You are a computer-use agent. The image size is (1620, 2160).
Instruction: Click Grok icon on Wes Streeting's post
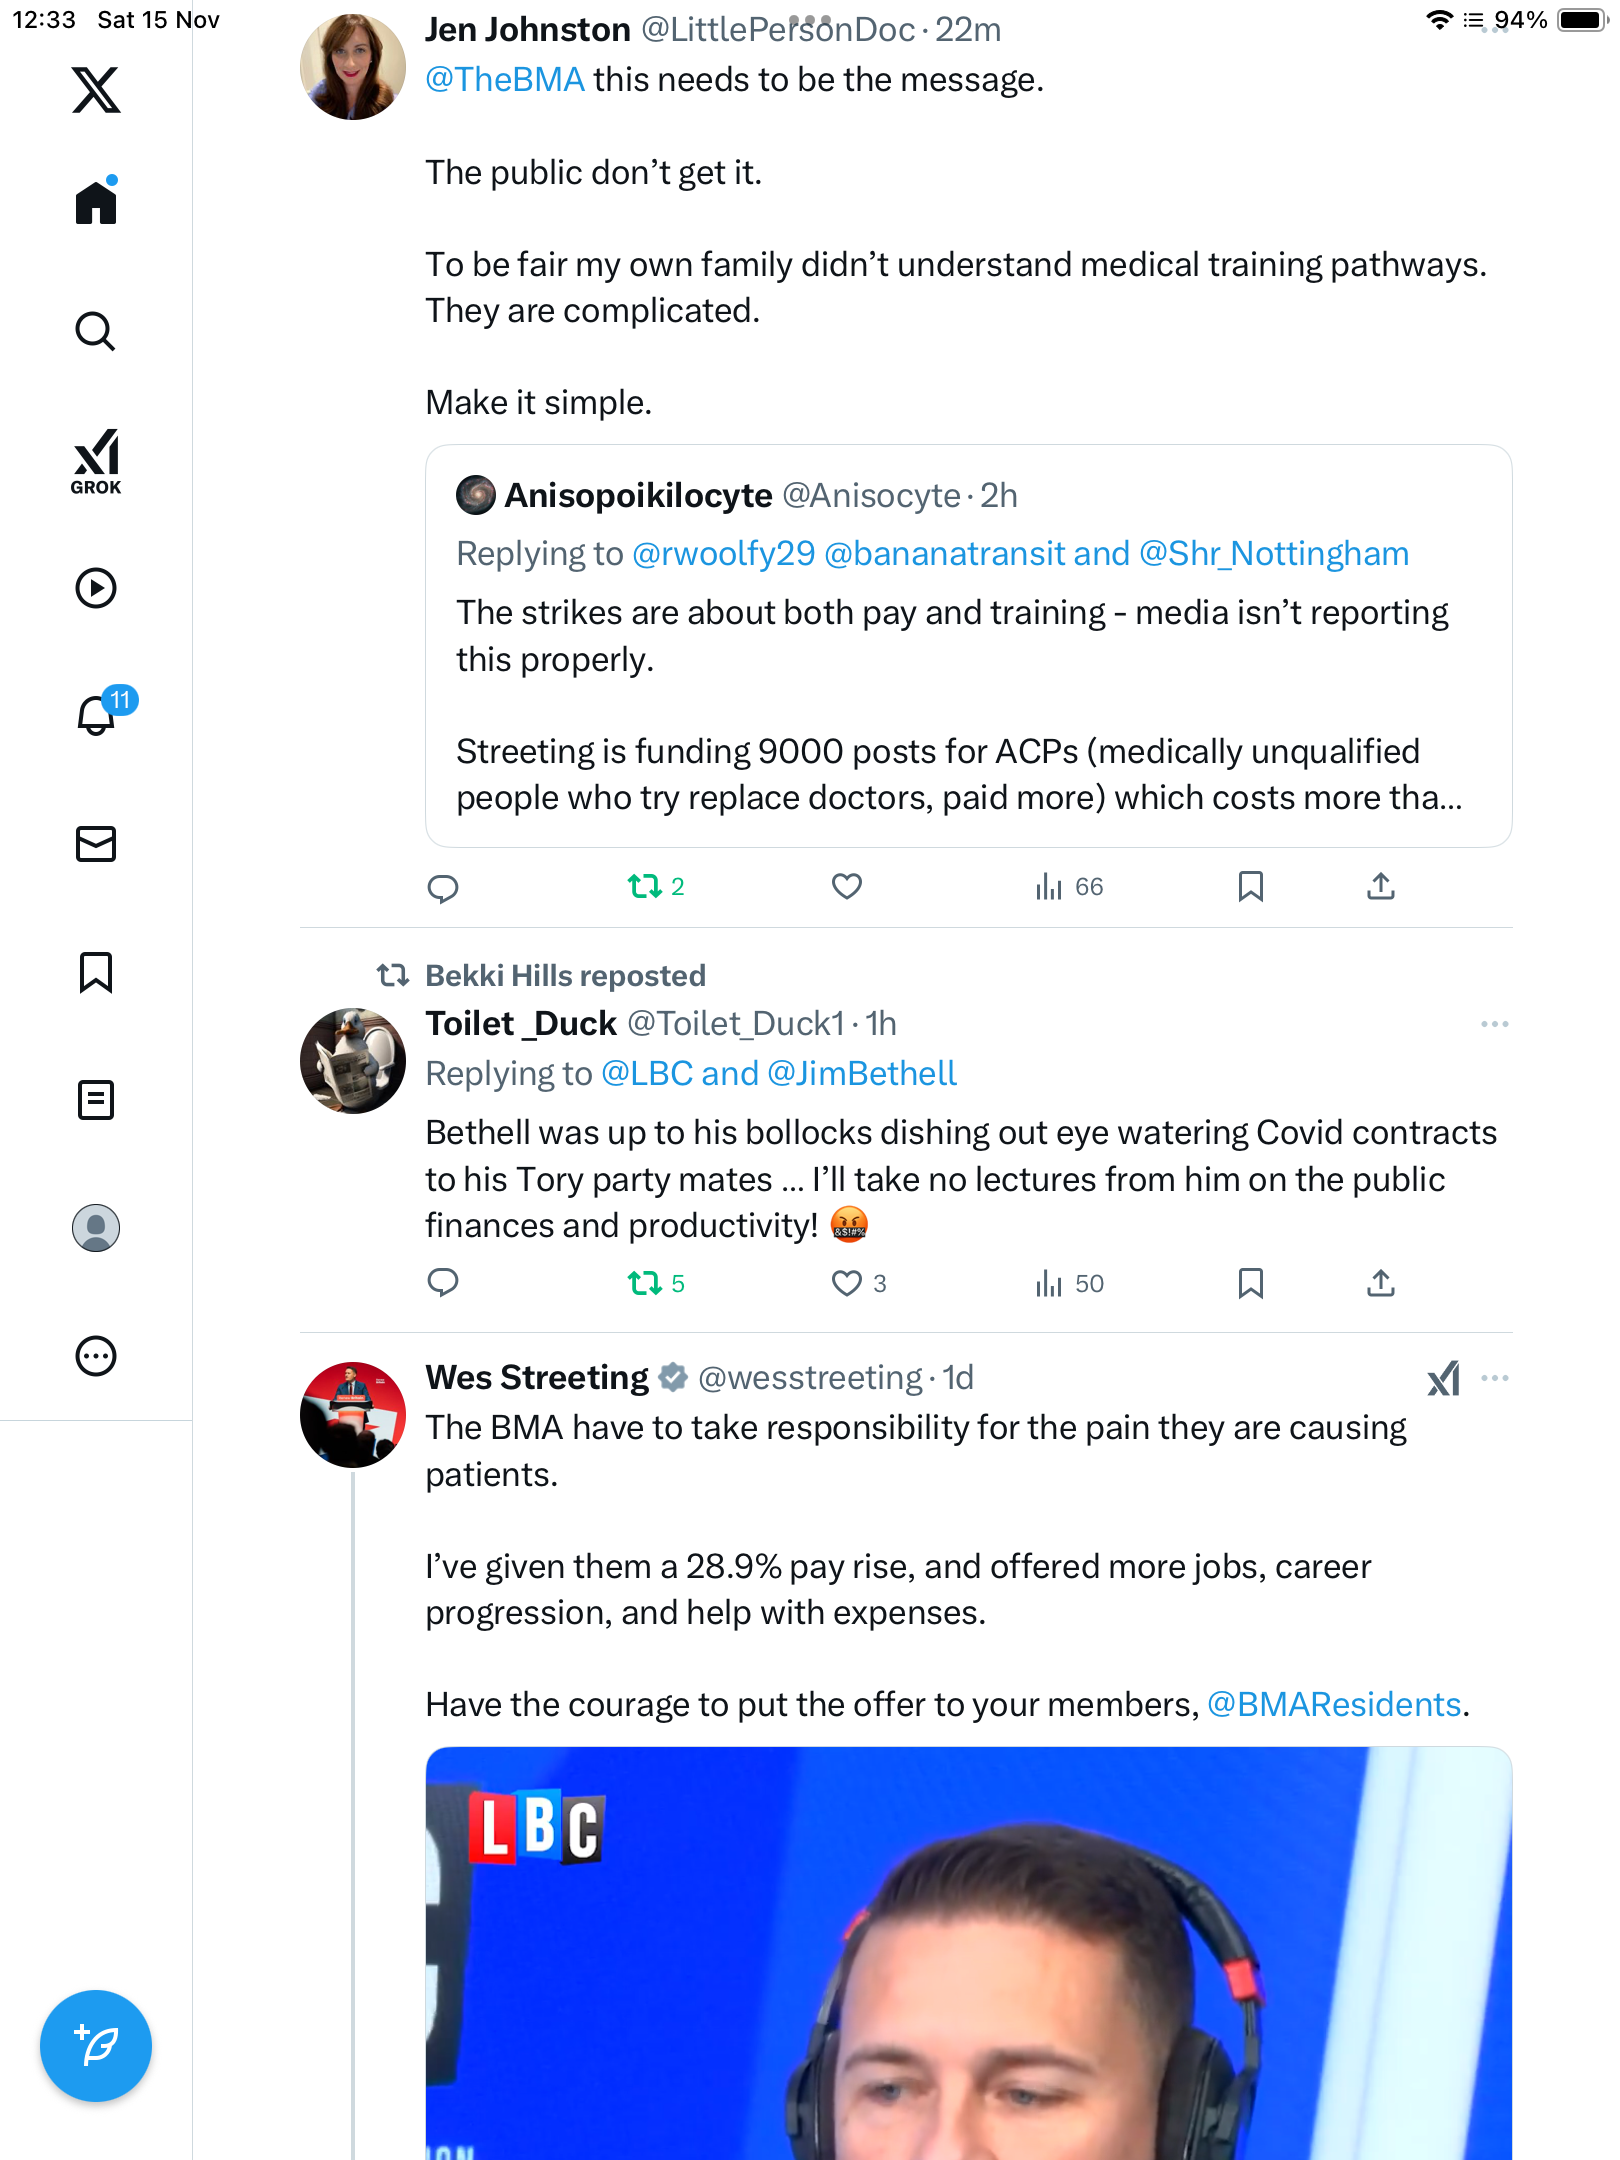(x=1443, y=1379)
